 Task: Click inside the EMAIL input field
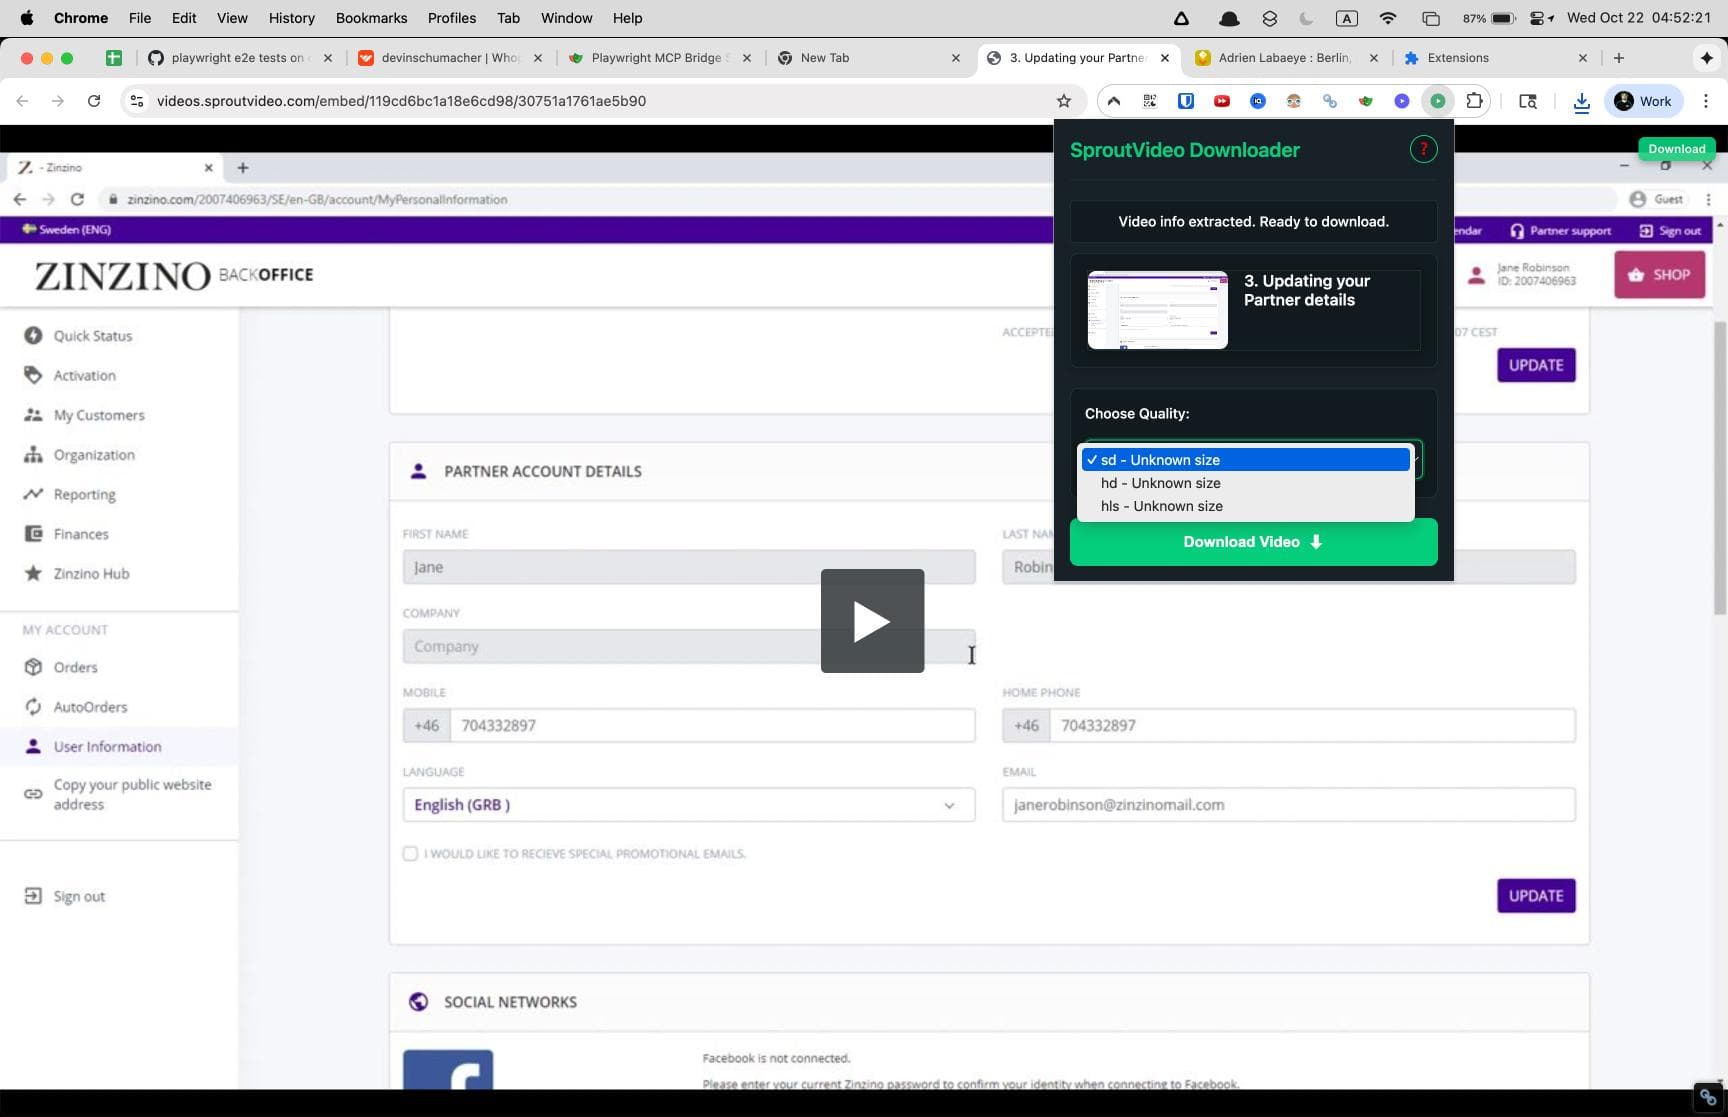tap(1288, 804)
